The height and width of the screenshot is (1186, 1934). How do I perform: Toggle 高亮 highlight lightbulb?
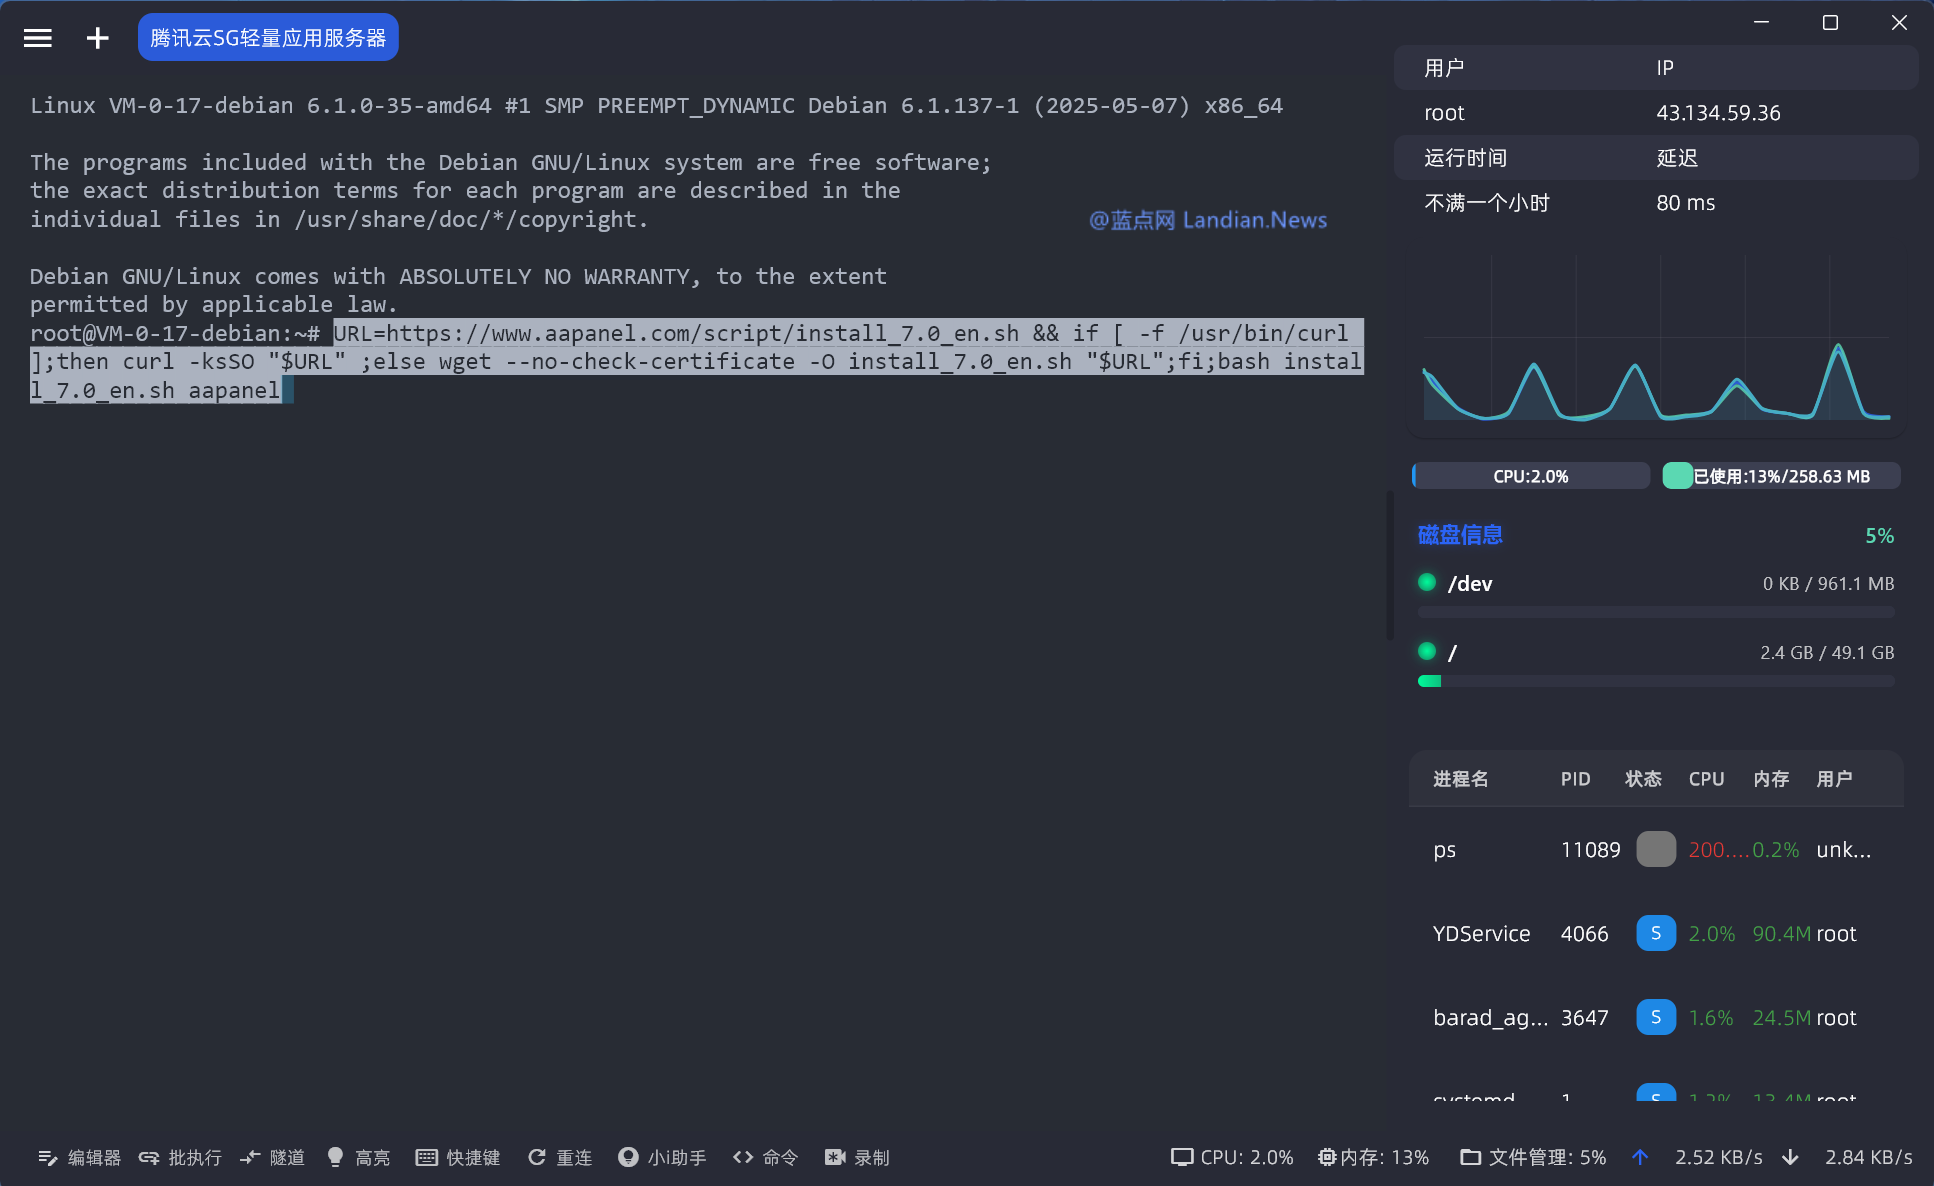(x=336, y=1157)
